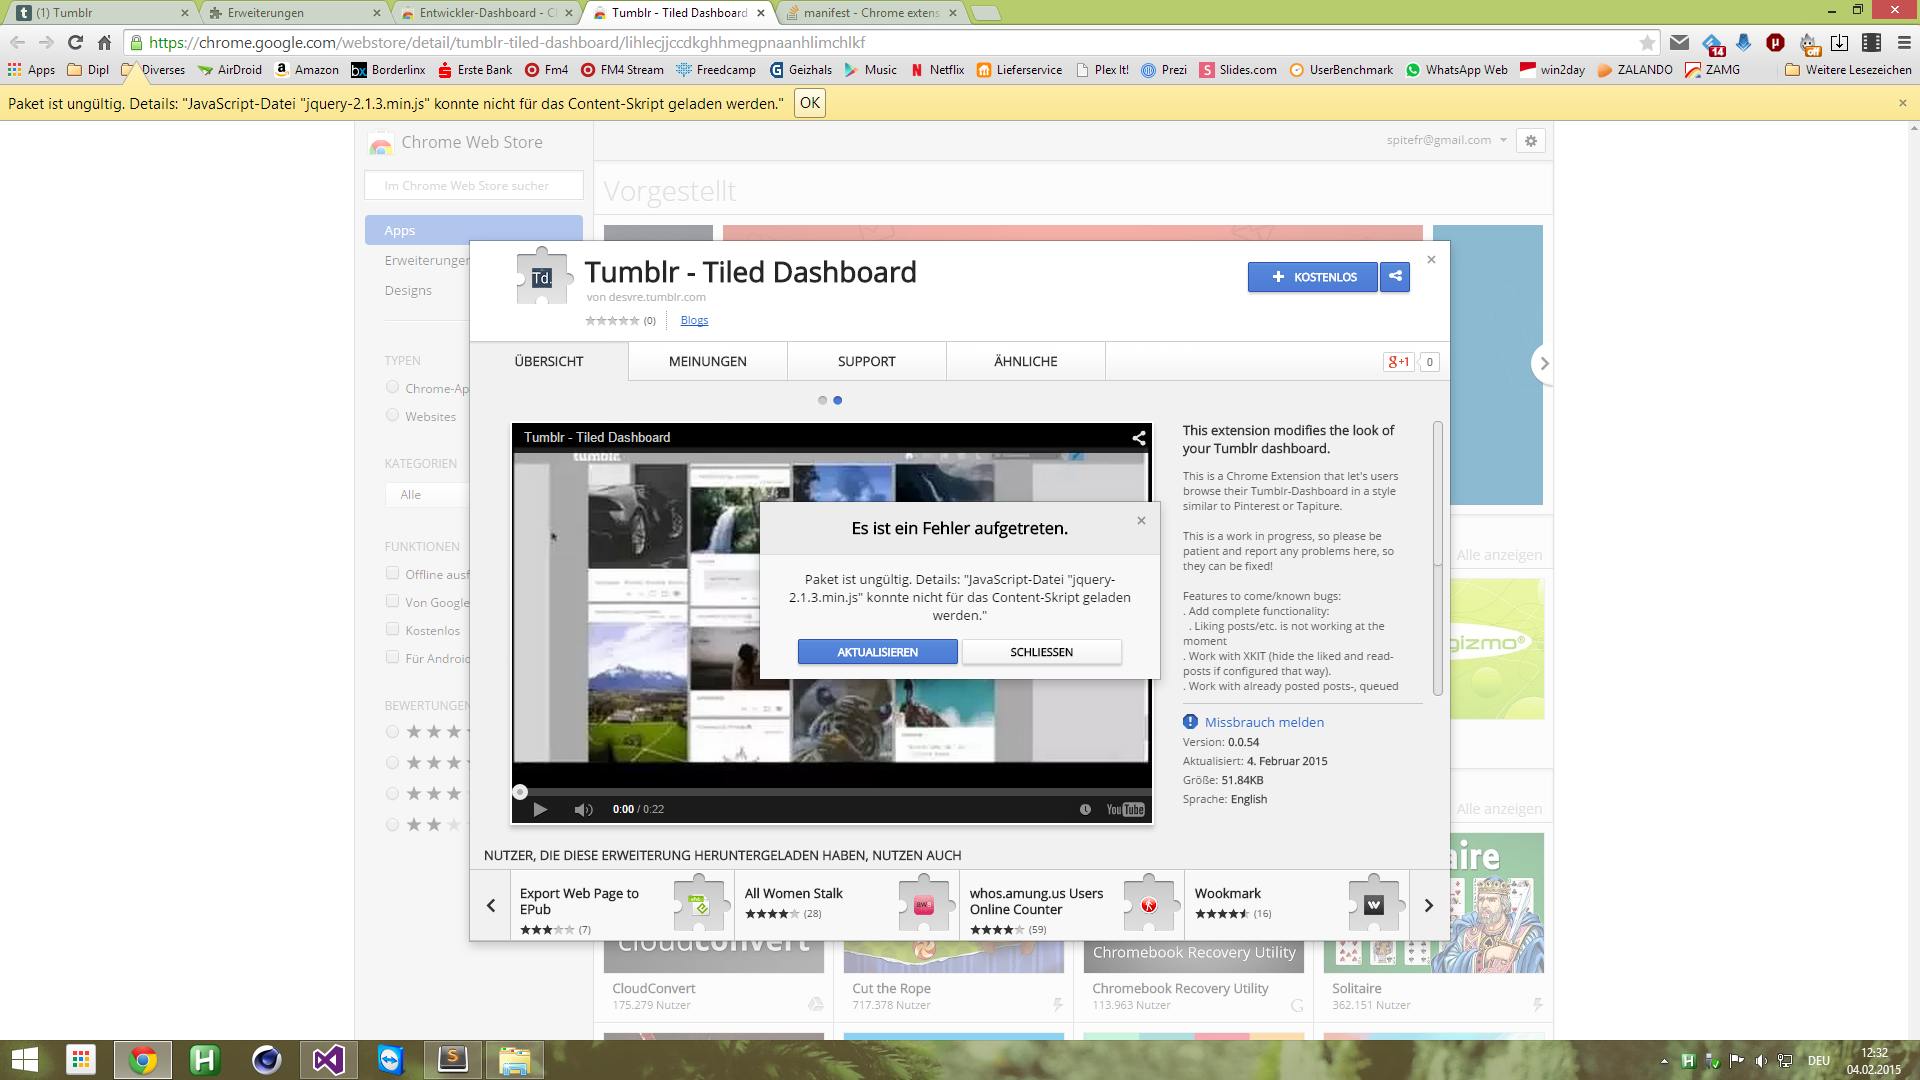1920x1080 pixels.
Task: Click the back navigation arrow
Action: (x=17, y=43)
